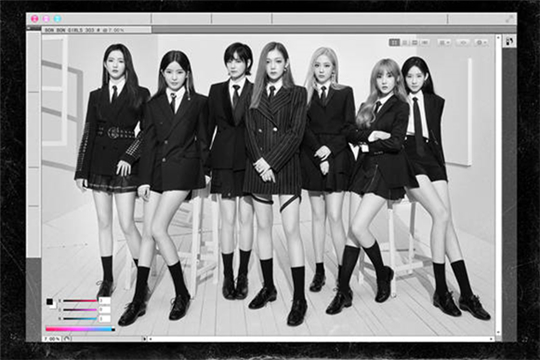Click the black foreground color swatch
Screen dimensions: 540x360
click(50, 302)
